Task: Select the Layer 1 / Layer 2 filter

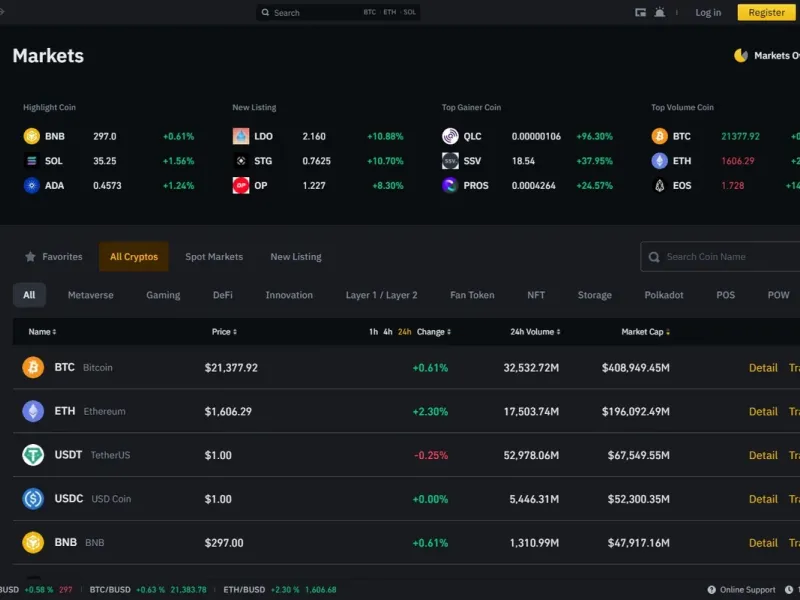Action: pos(381,295)
